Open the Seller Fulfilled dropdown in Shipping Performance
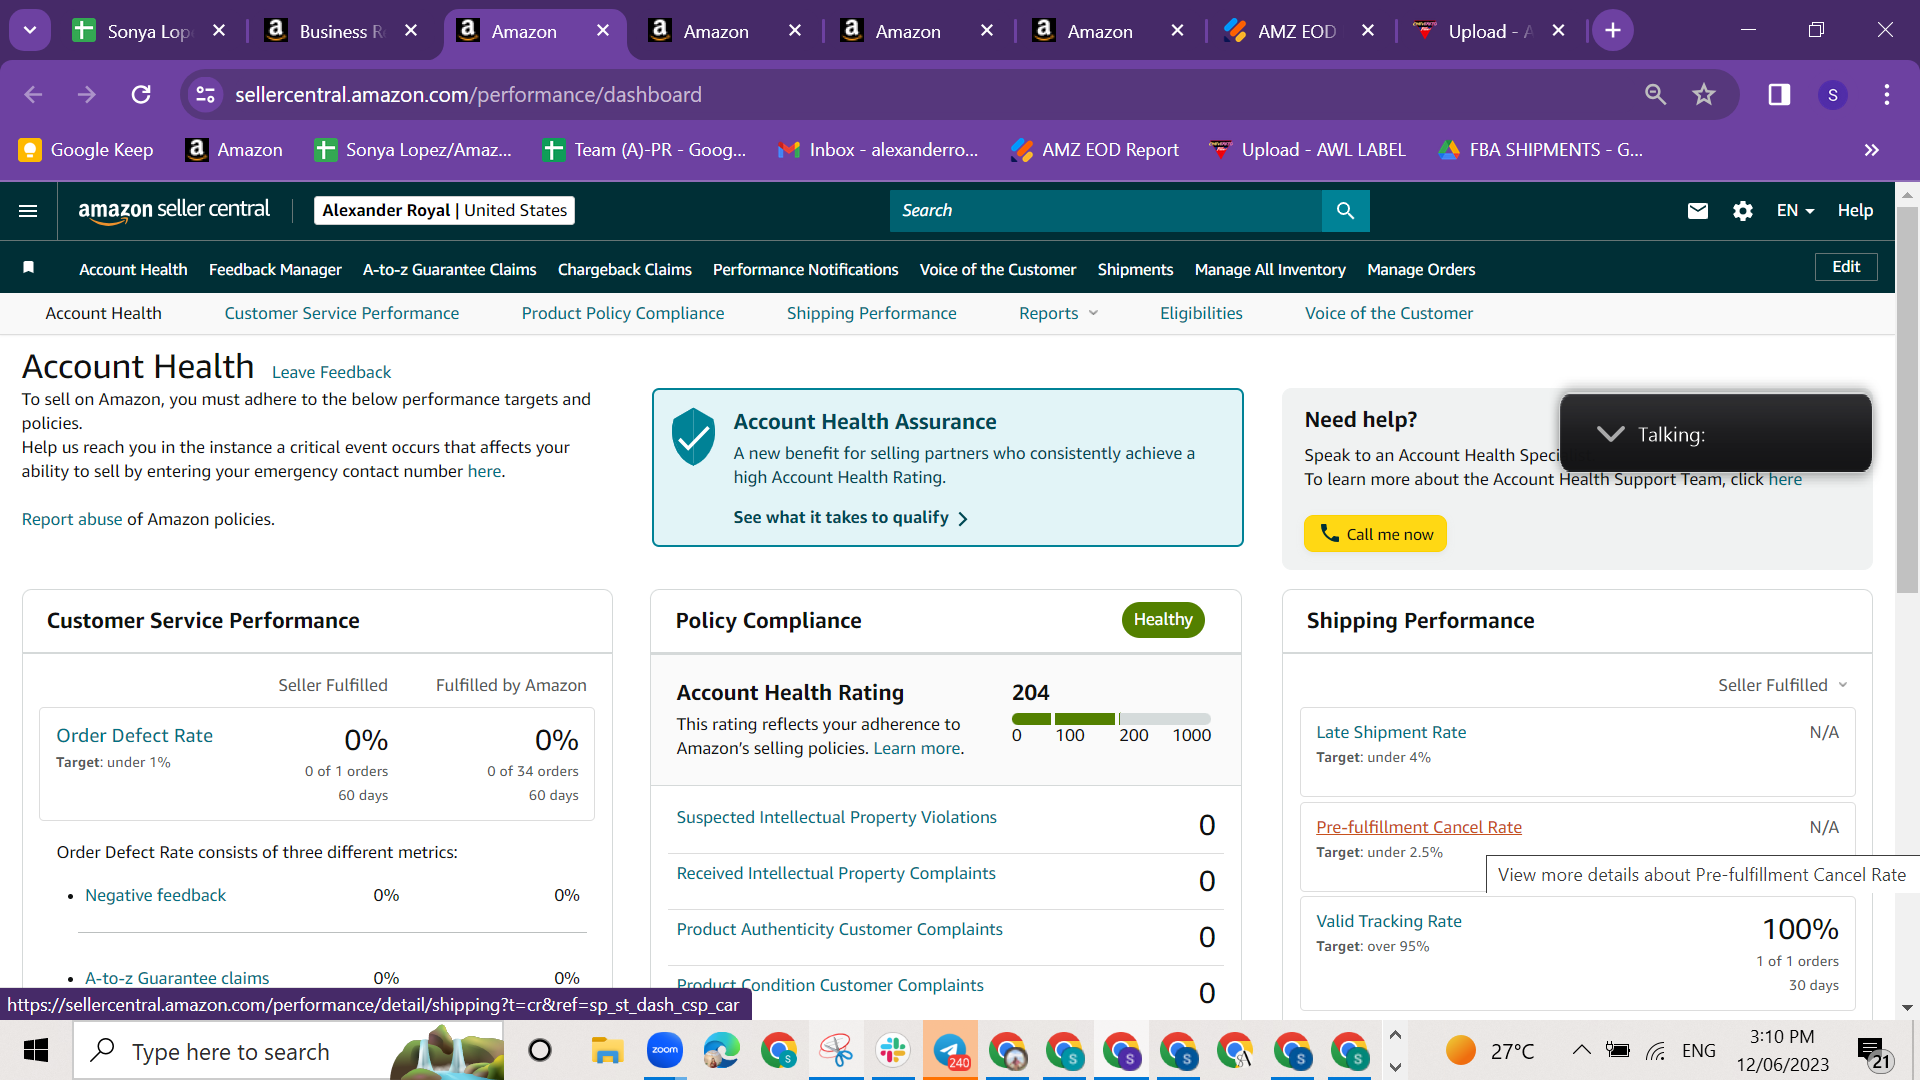This screenshot has width=1920, height=1080. coord(1783,685)
